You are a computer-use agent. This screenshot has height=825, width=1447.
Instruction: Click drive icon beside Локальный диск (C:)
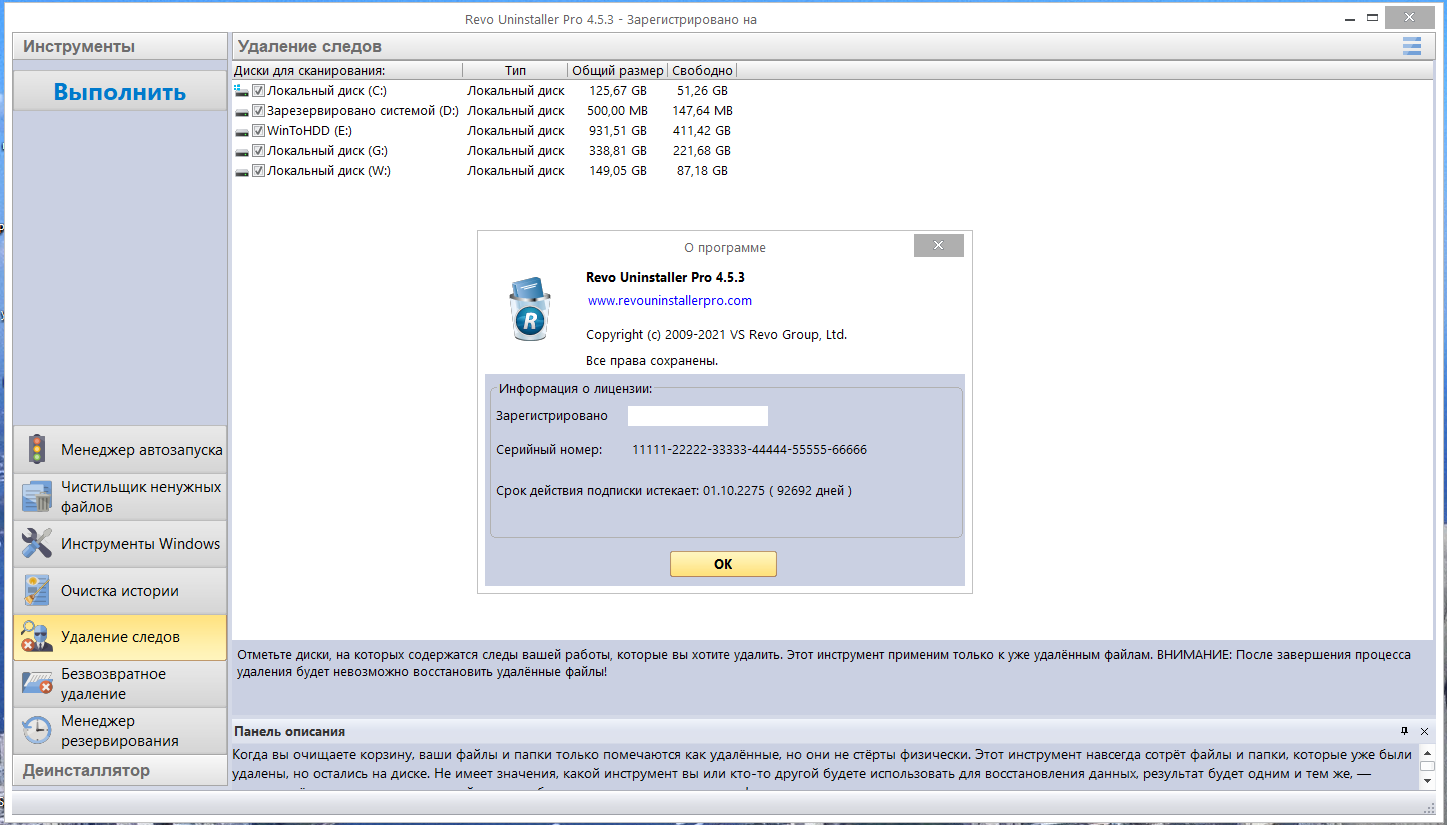pos(241,91)
